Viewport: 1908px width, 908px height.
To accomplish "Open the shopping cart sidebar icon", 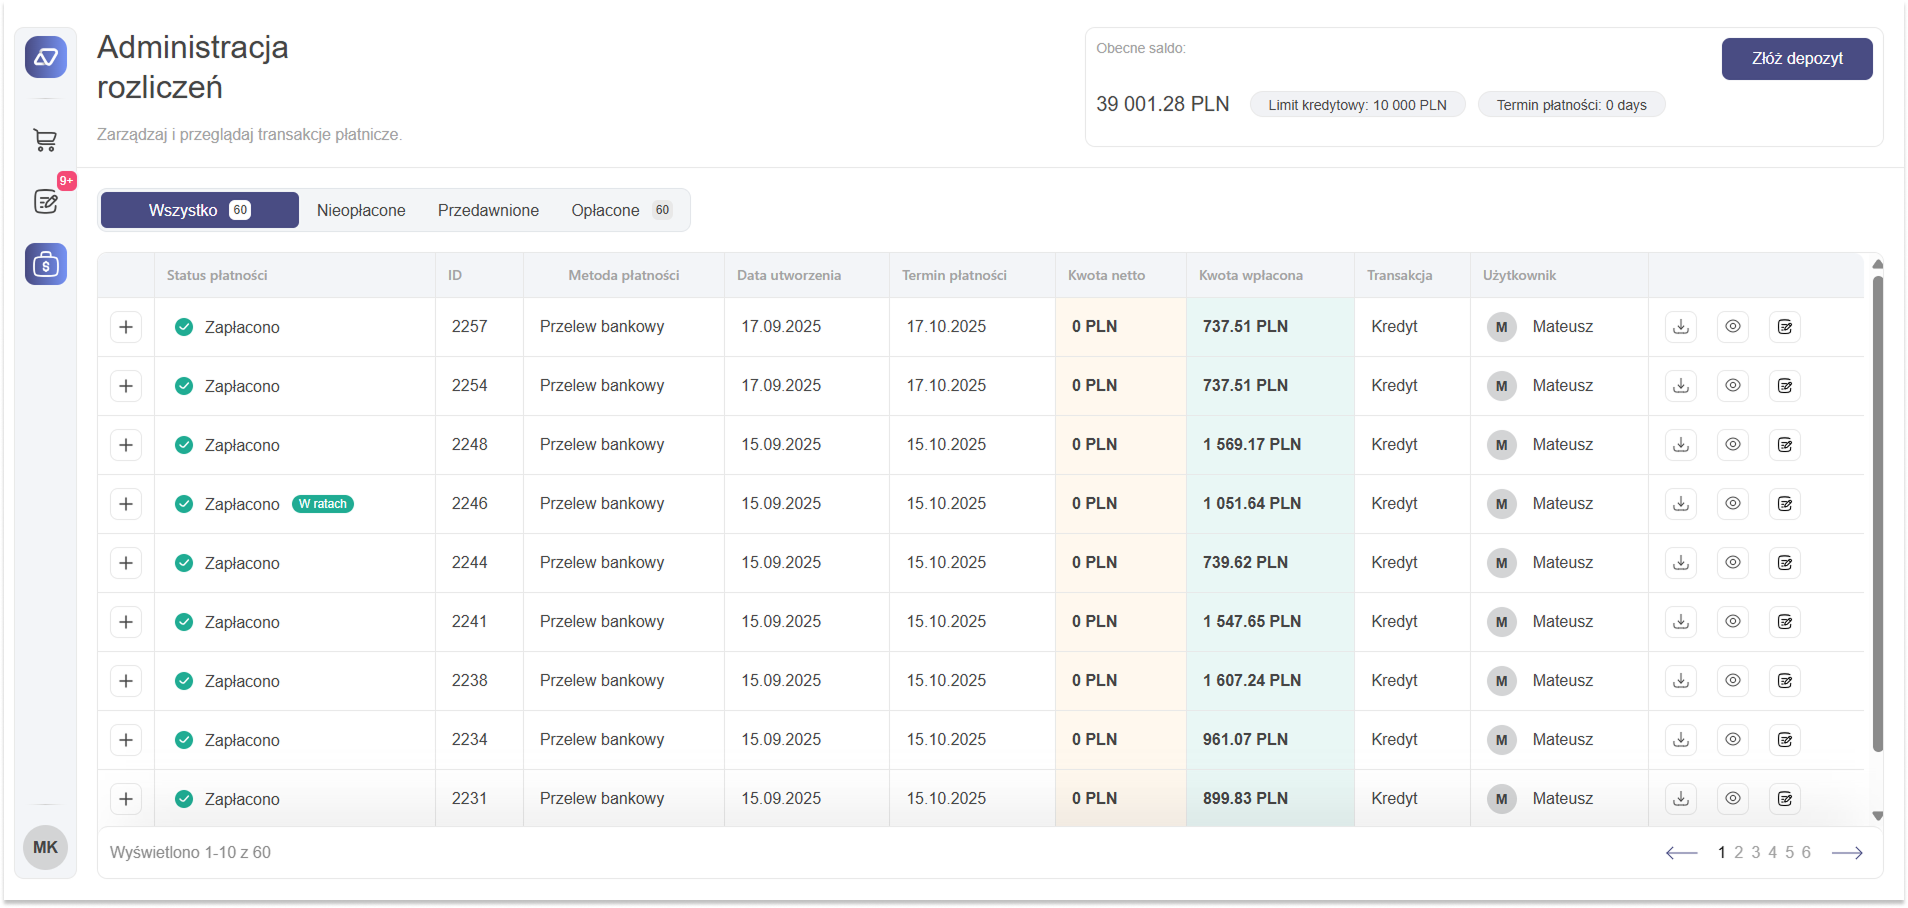I will coord(45,141).
